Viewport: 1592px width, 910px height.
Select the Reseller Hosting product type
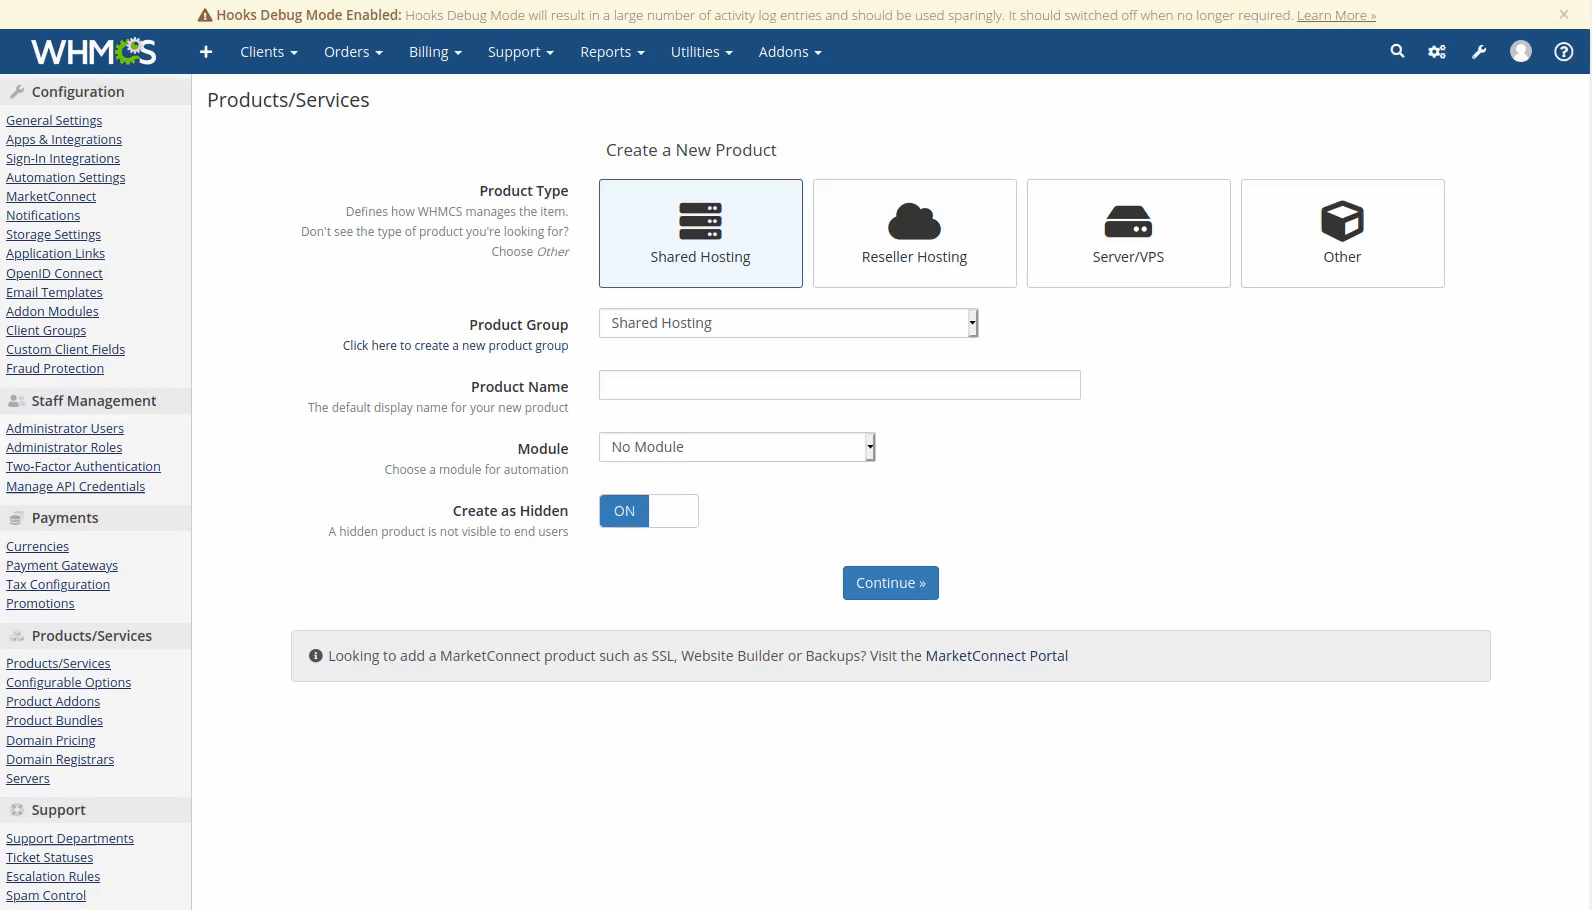tap(915, 233)
